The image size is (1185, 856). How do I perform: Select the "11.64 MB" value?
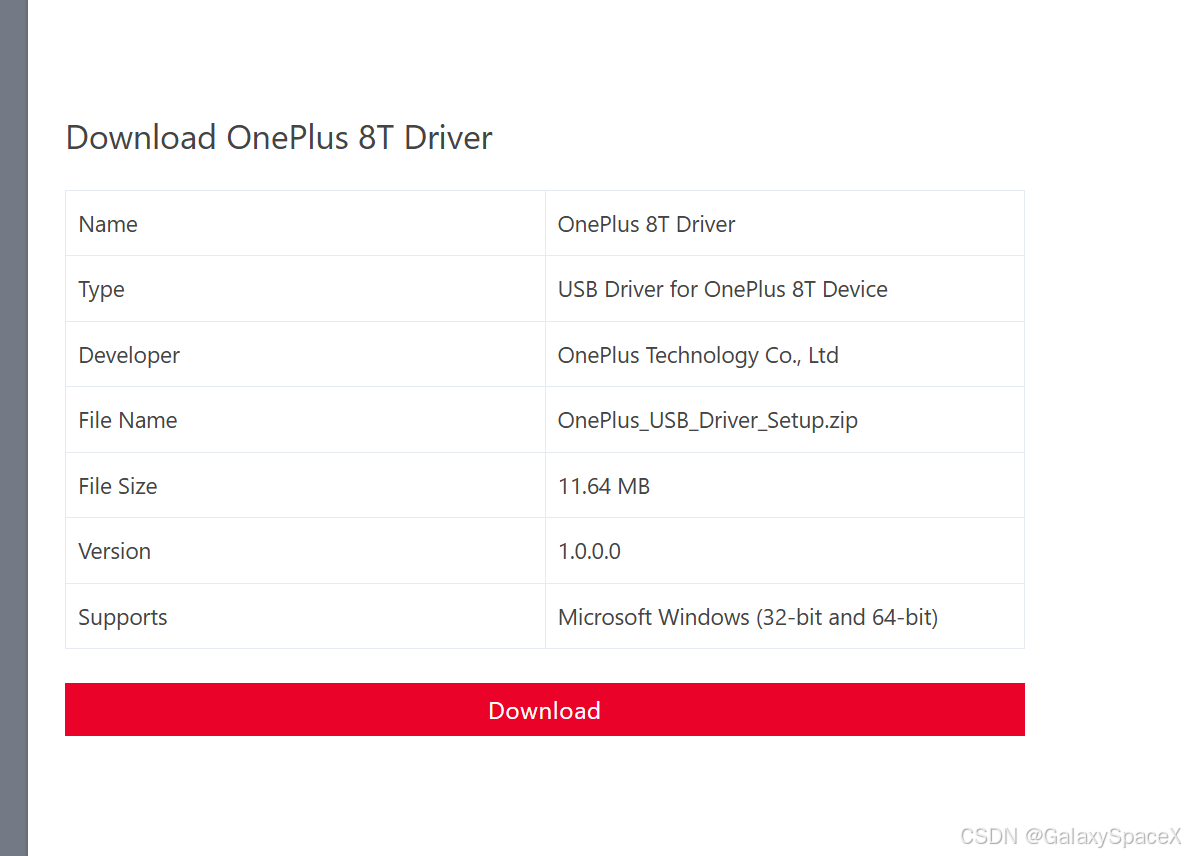604,486
